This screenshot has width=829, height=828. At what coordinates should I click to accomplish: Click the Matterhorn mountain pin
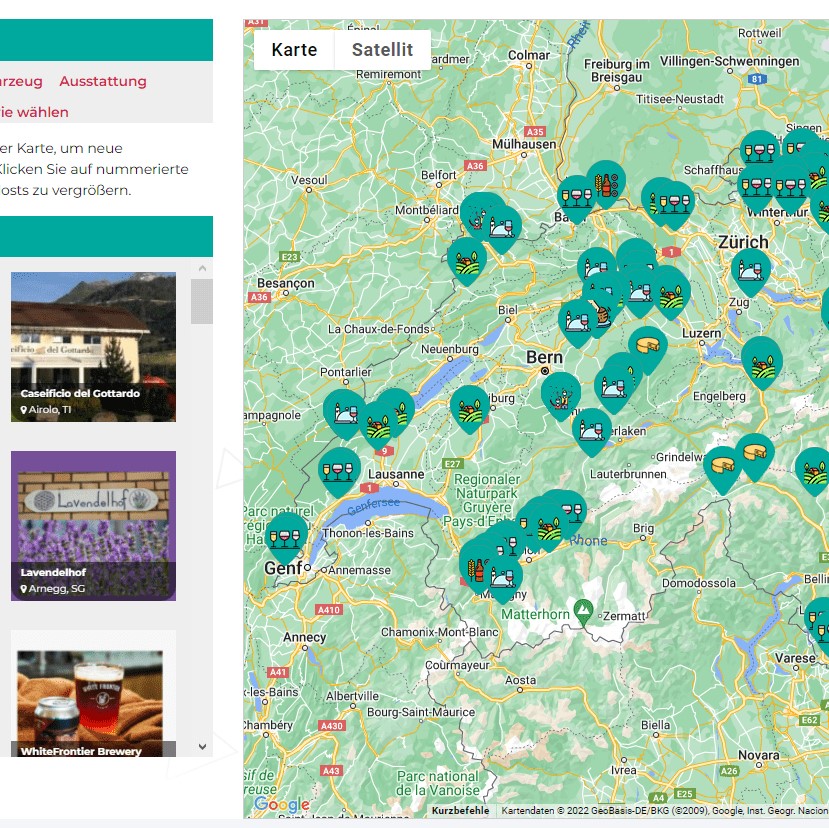[x=583, y=612]
